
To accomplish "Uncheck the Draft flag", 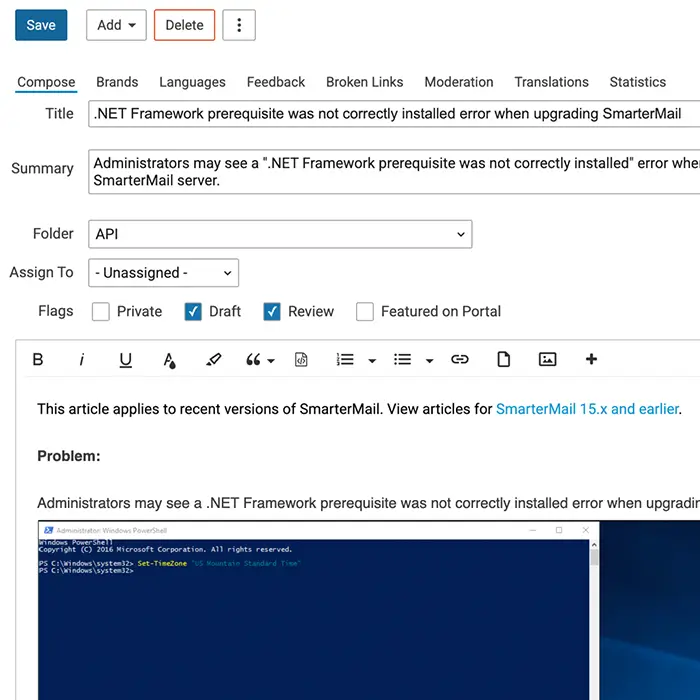I will pos(193,312).
